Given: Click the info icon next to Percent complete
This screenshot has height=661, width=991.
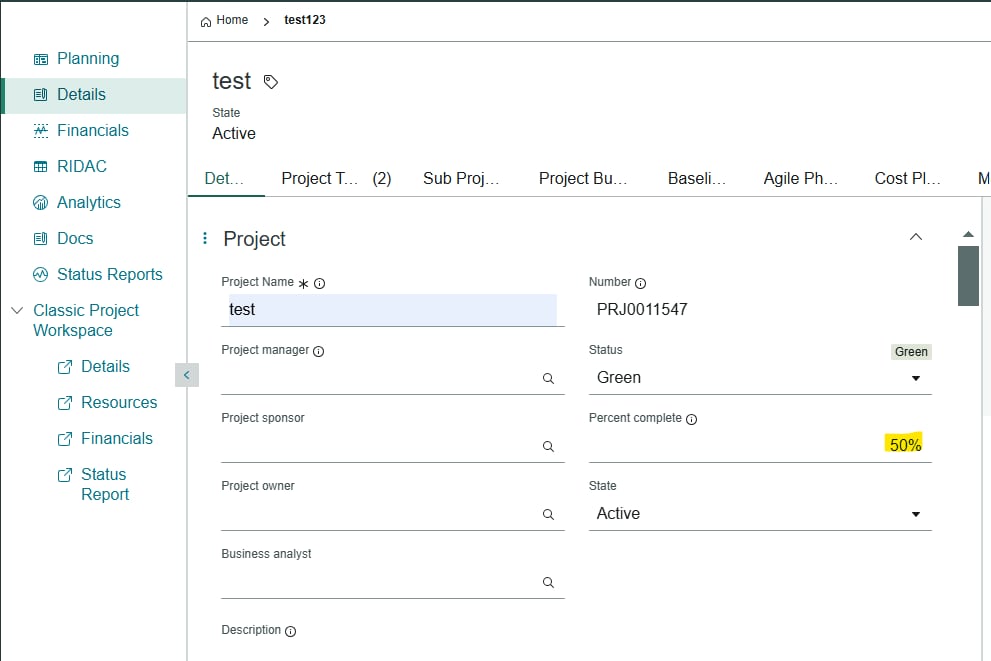Looking at the screenshot, I should 691,418.
